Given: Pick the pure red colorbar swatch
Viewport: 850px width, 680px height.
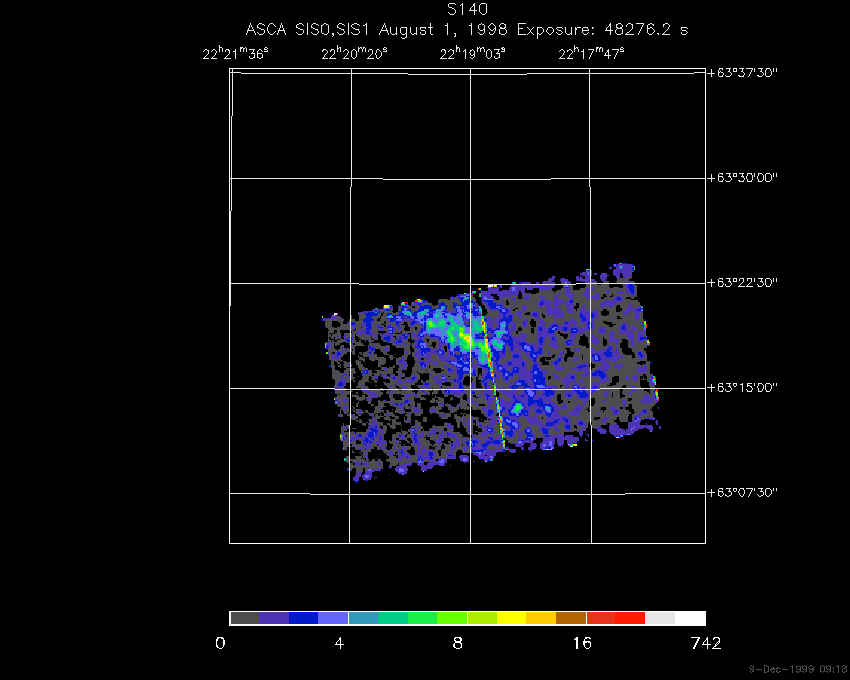Looking at the screenshot, I should pyautogui.click(x=630, y=618).
